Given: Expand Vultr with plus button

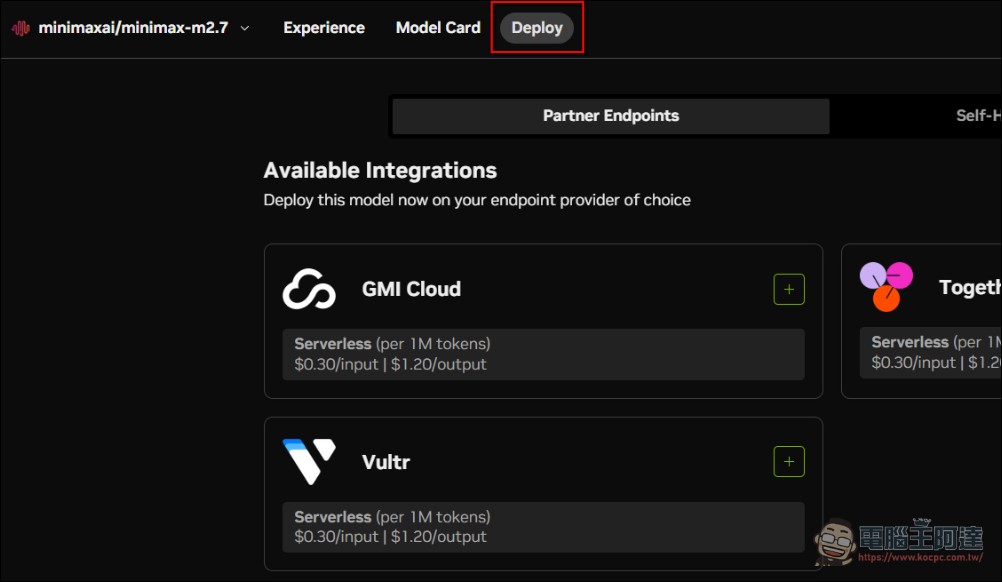Looking at the screenshot, I should point(789,461).
